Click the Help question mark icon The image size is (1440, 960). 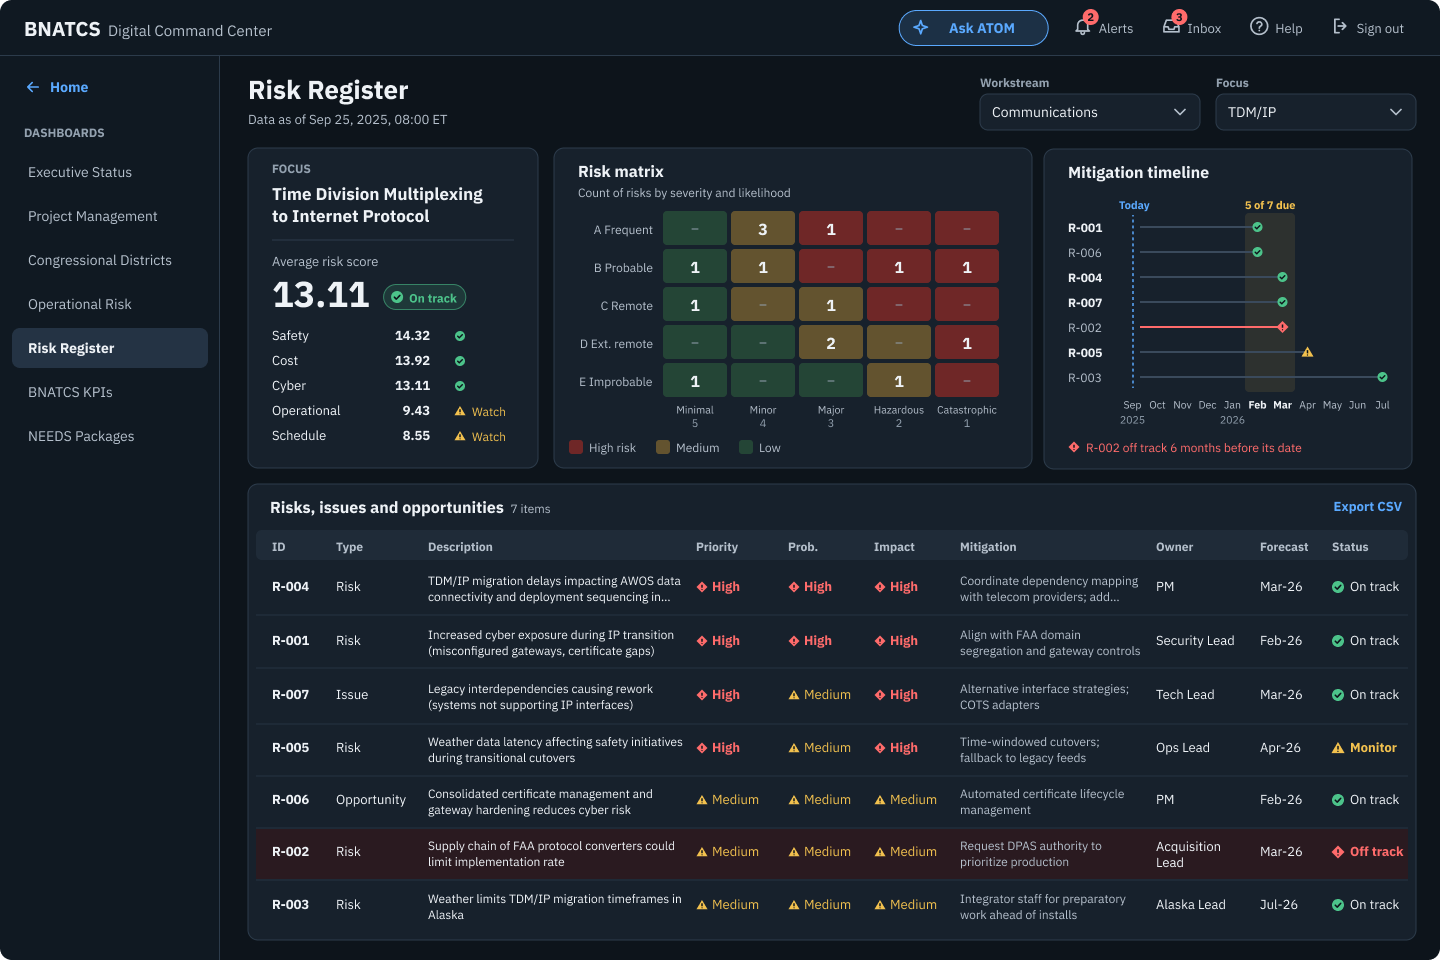(x=1259, y=27)
